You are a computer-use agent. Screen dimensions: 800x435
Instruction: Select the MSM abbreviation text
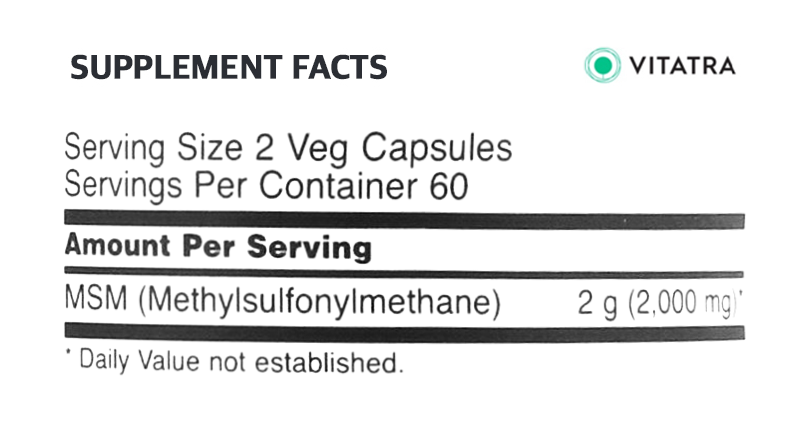pos(96,298)
